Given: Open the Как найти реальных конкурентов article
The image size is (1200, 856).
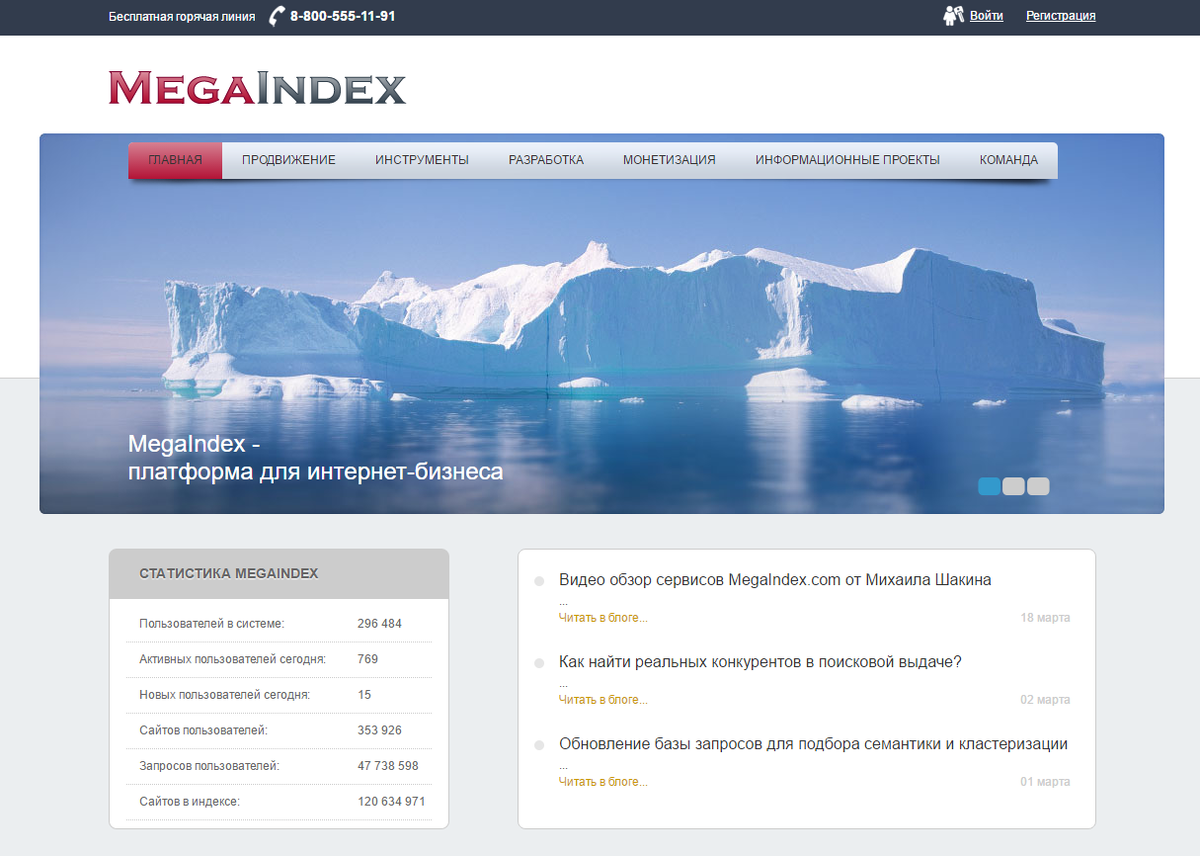Looking at the screenshot, I should click(x=760, y=662).
